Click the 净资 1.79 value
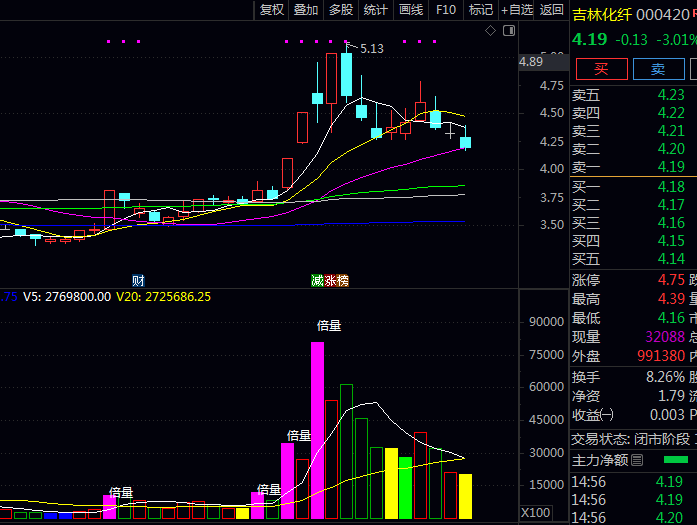697x525 pixels. tap(671, 396)
